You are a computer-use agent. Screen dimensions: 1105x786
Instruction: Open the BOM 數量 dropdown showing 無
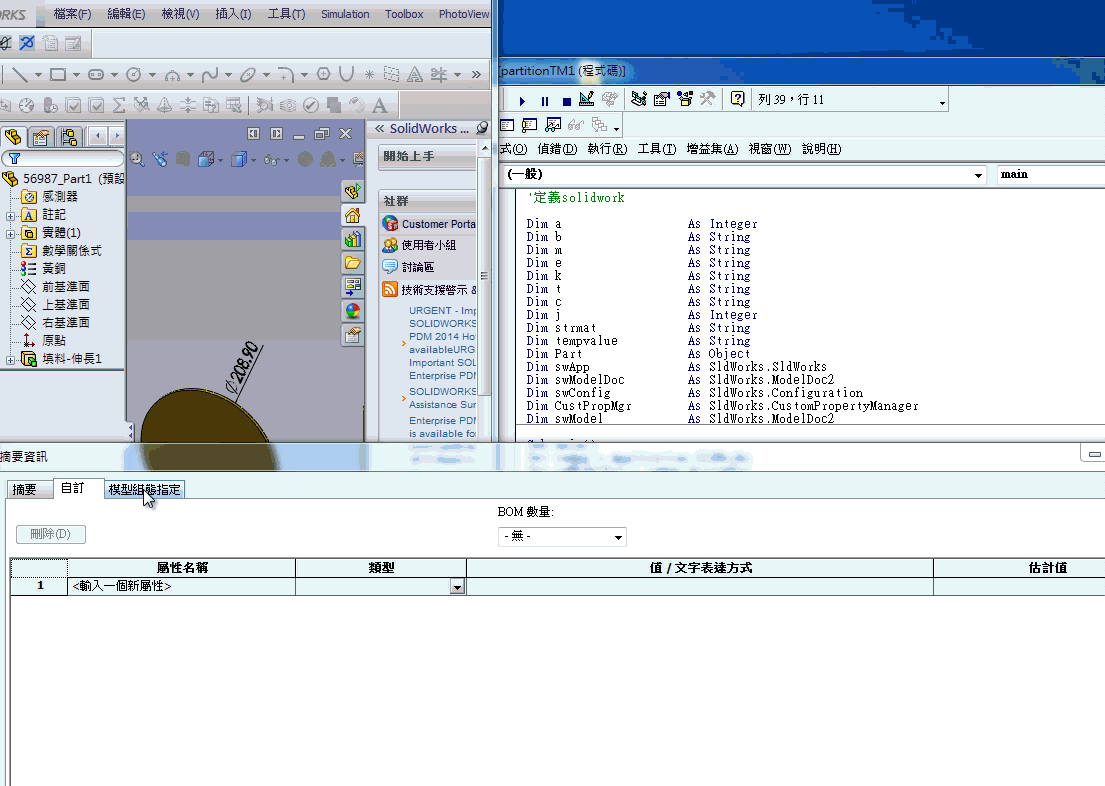[x=618, y=536]
